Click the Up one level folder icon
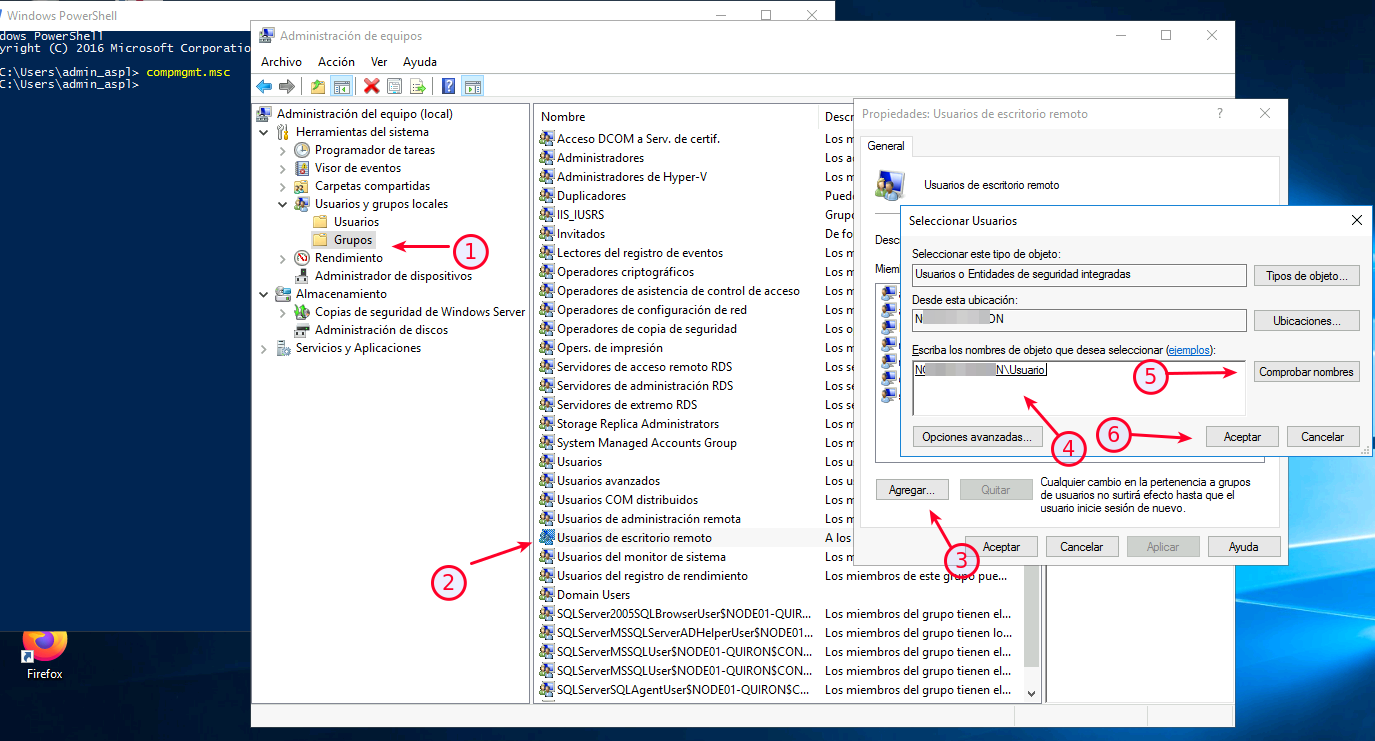This screenshot has width=1375, height=741. coord(318,87)
